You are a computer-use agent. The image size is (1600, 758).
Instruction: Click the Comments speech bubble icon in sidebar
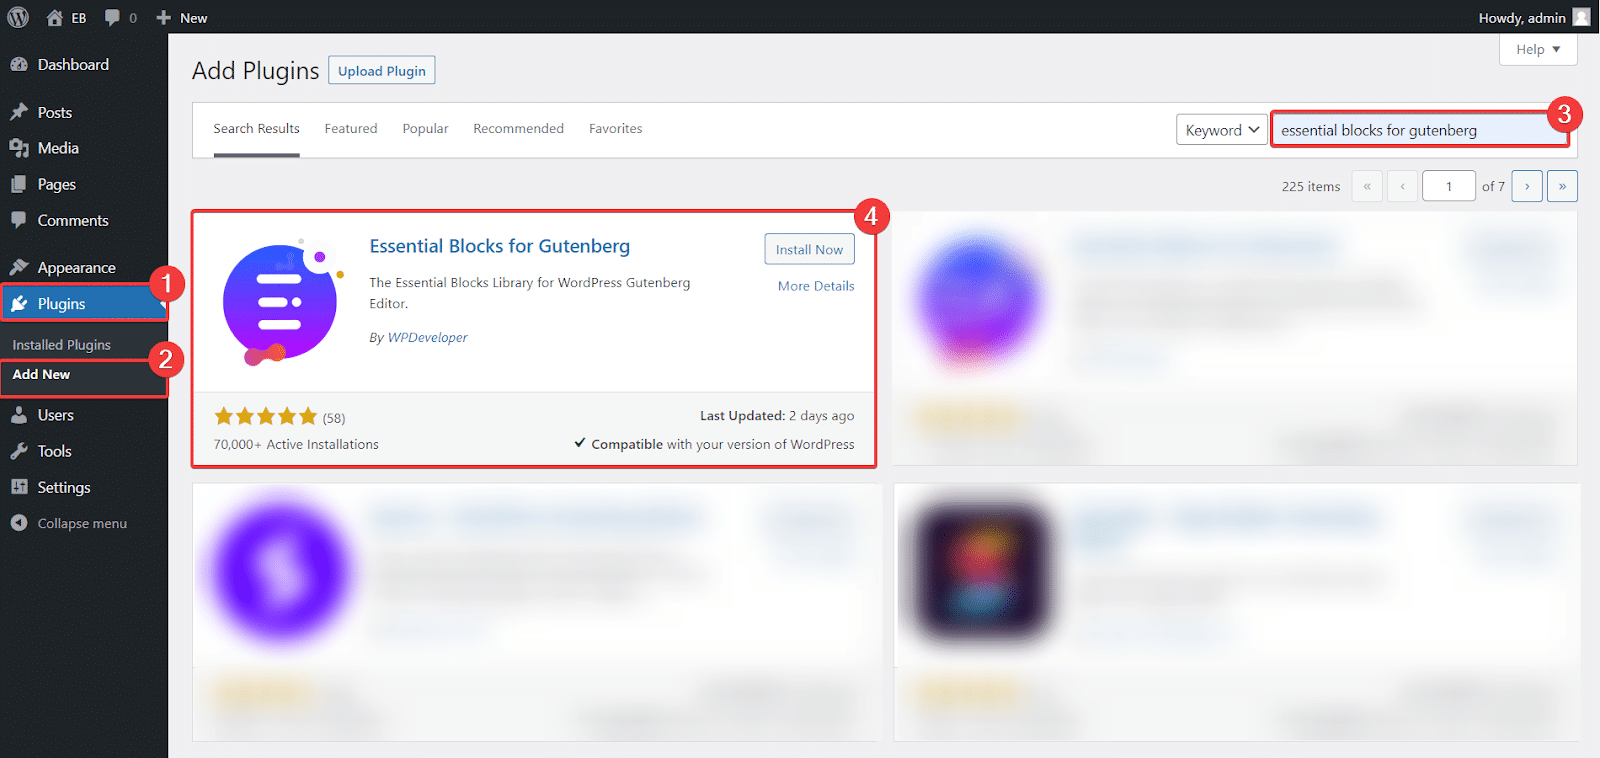coord(19,220)
